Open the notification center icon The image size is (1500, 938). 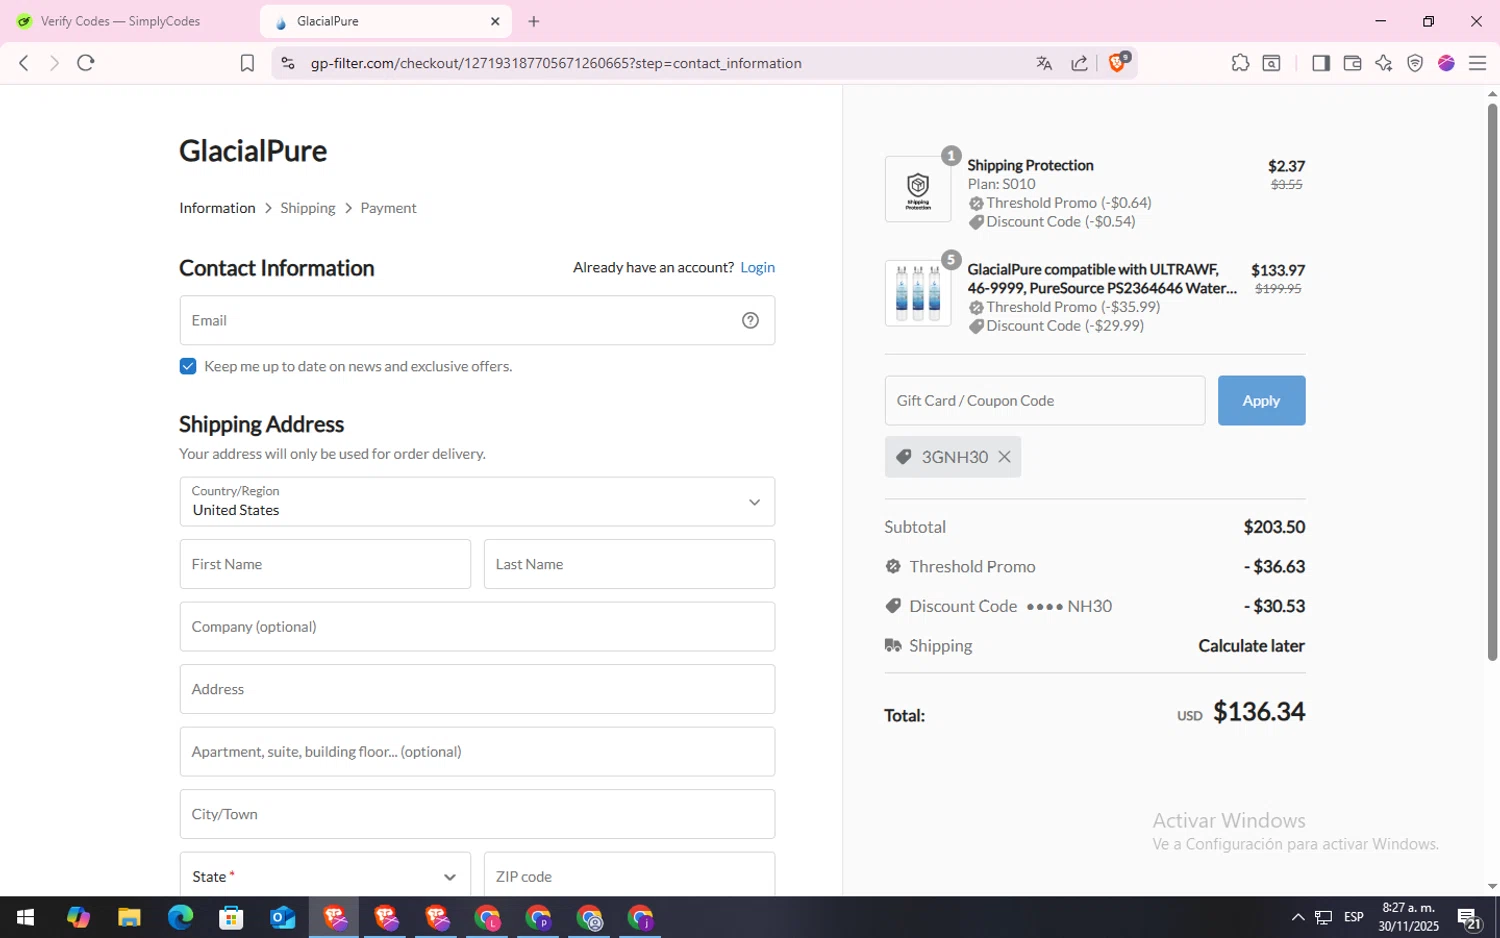(1469, 917)
